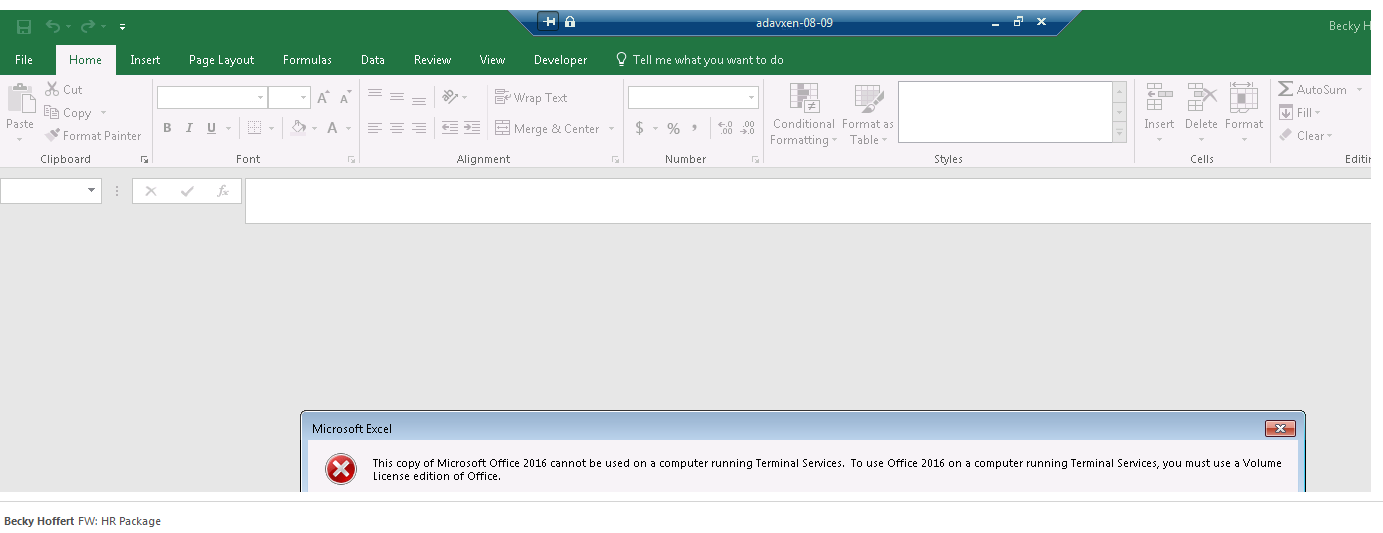The width and height of the screenshot is (1383, 533).
Task: Click the Decrease Decimal icon
Action: [748, 128]
